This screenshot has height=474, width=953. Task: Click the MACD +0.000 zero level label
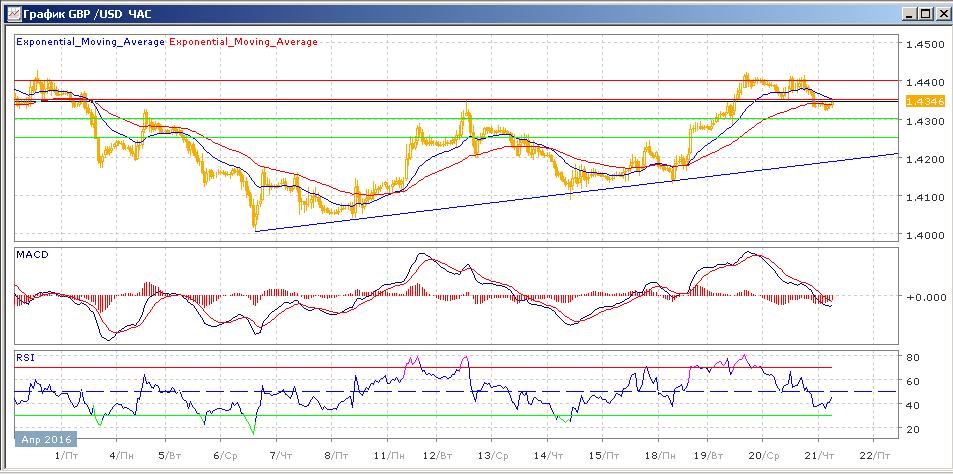coord(922,298)
